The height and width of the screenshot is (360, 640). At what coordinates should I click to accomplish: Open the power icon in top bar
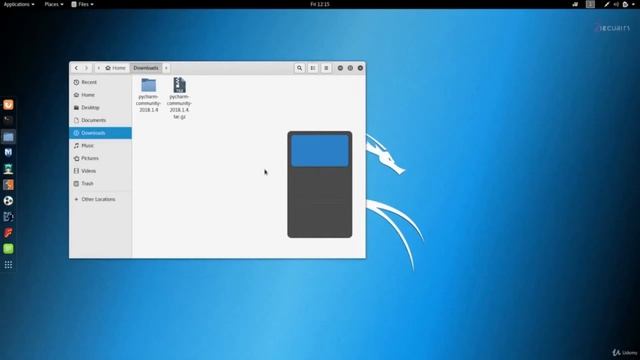[x=626, y=4]
